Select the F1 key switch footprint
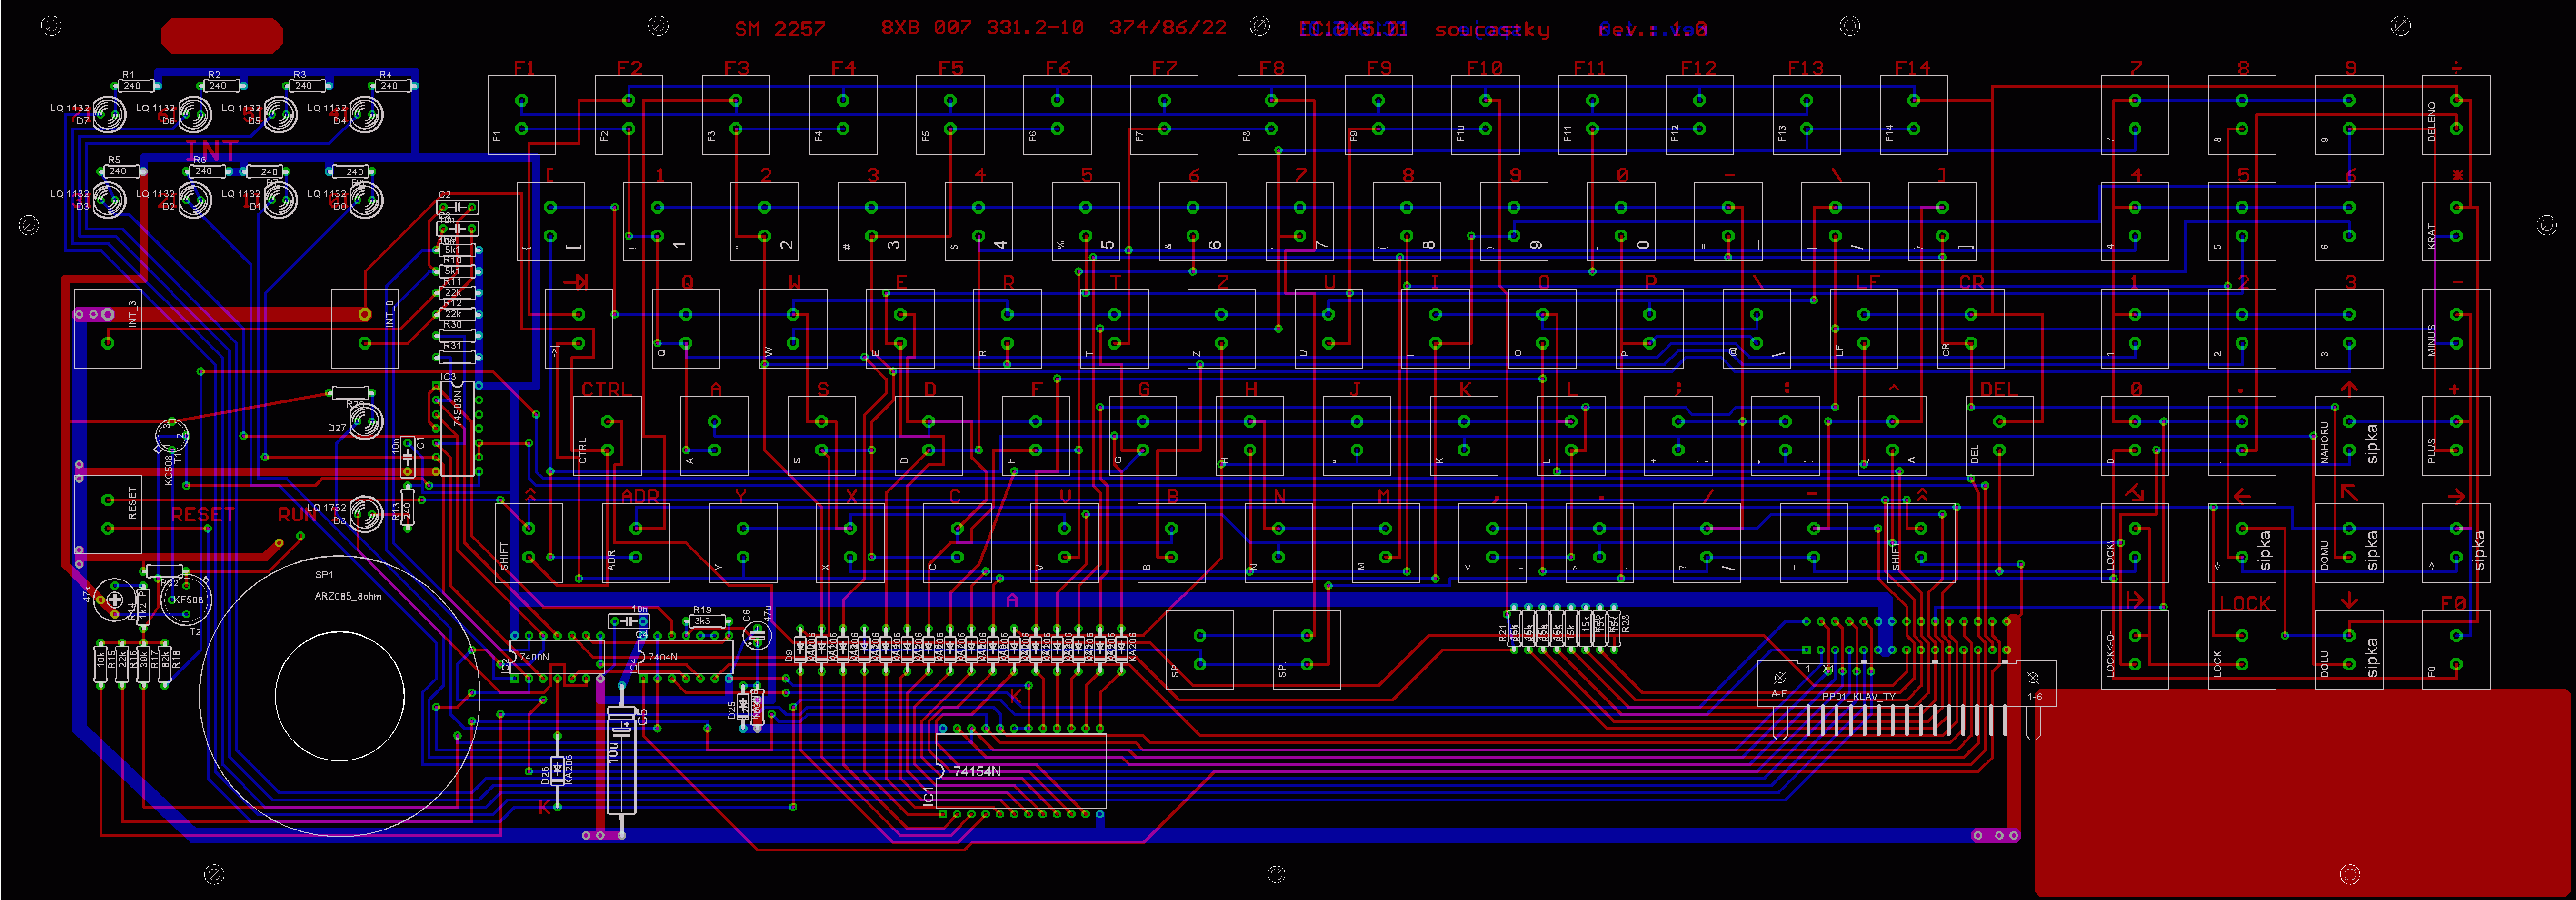Image resolution: width=2576 pixels, height=900 pixels. point(521,115)
